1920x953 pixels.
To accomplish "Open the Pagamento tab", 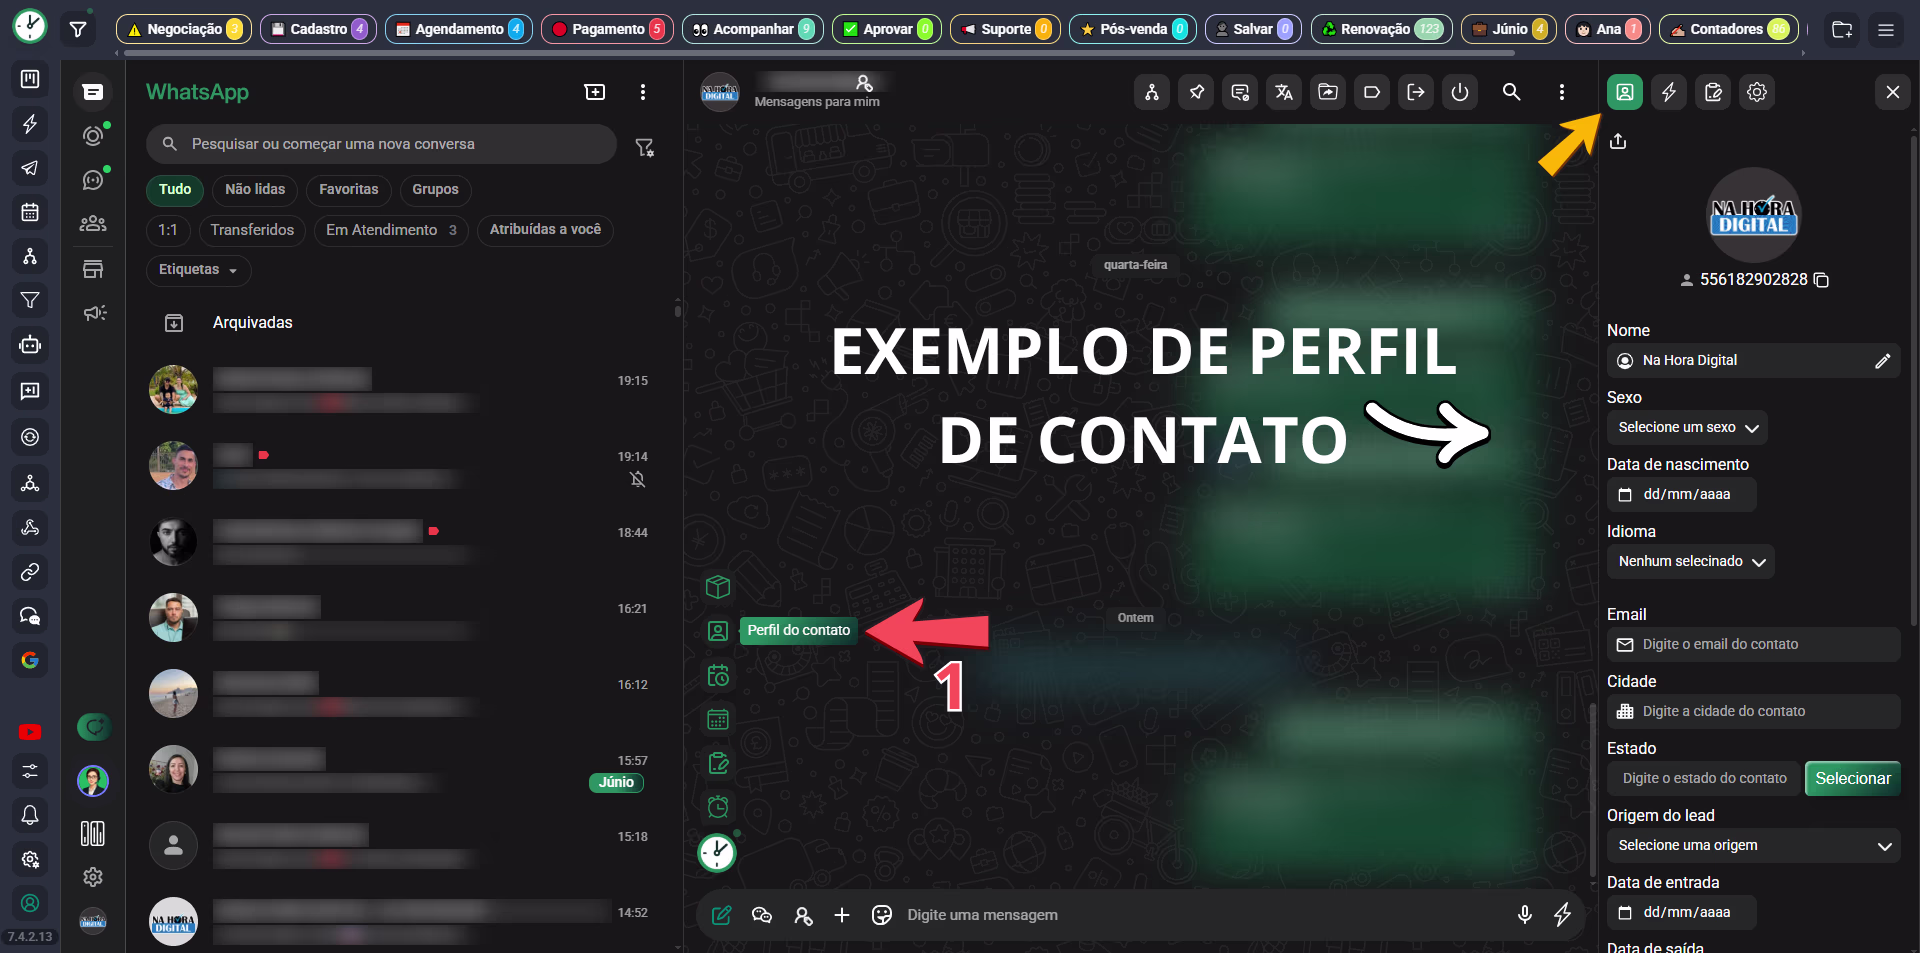I will coord(607,29).
